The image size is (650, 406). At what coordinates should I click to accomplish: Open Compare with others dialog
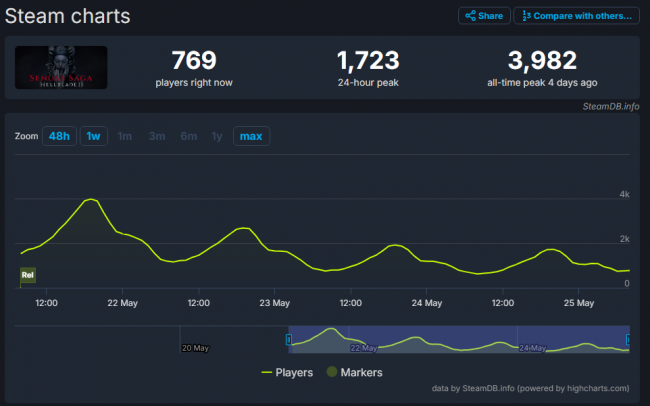click(x=577, y=16)
